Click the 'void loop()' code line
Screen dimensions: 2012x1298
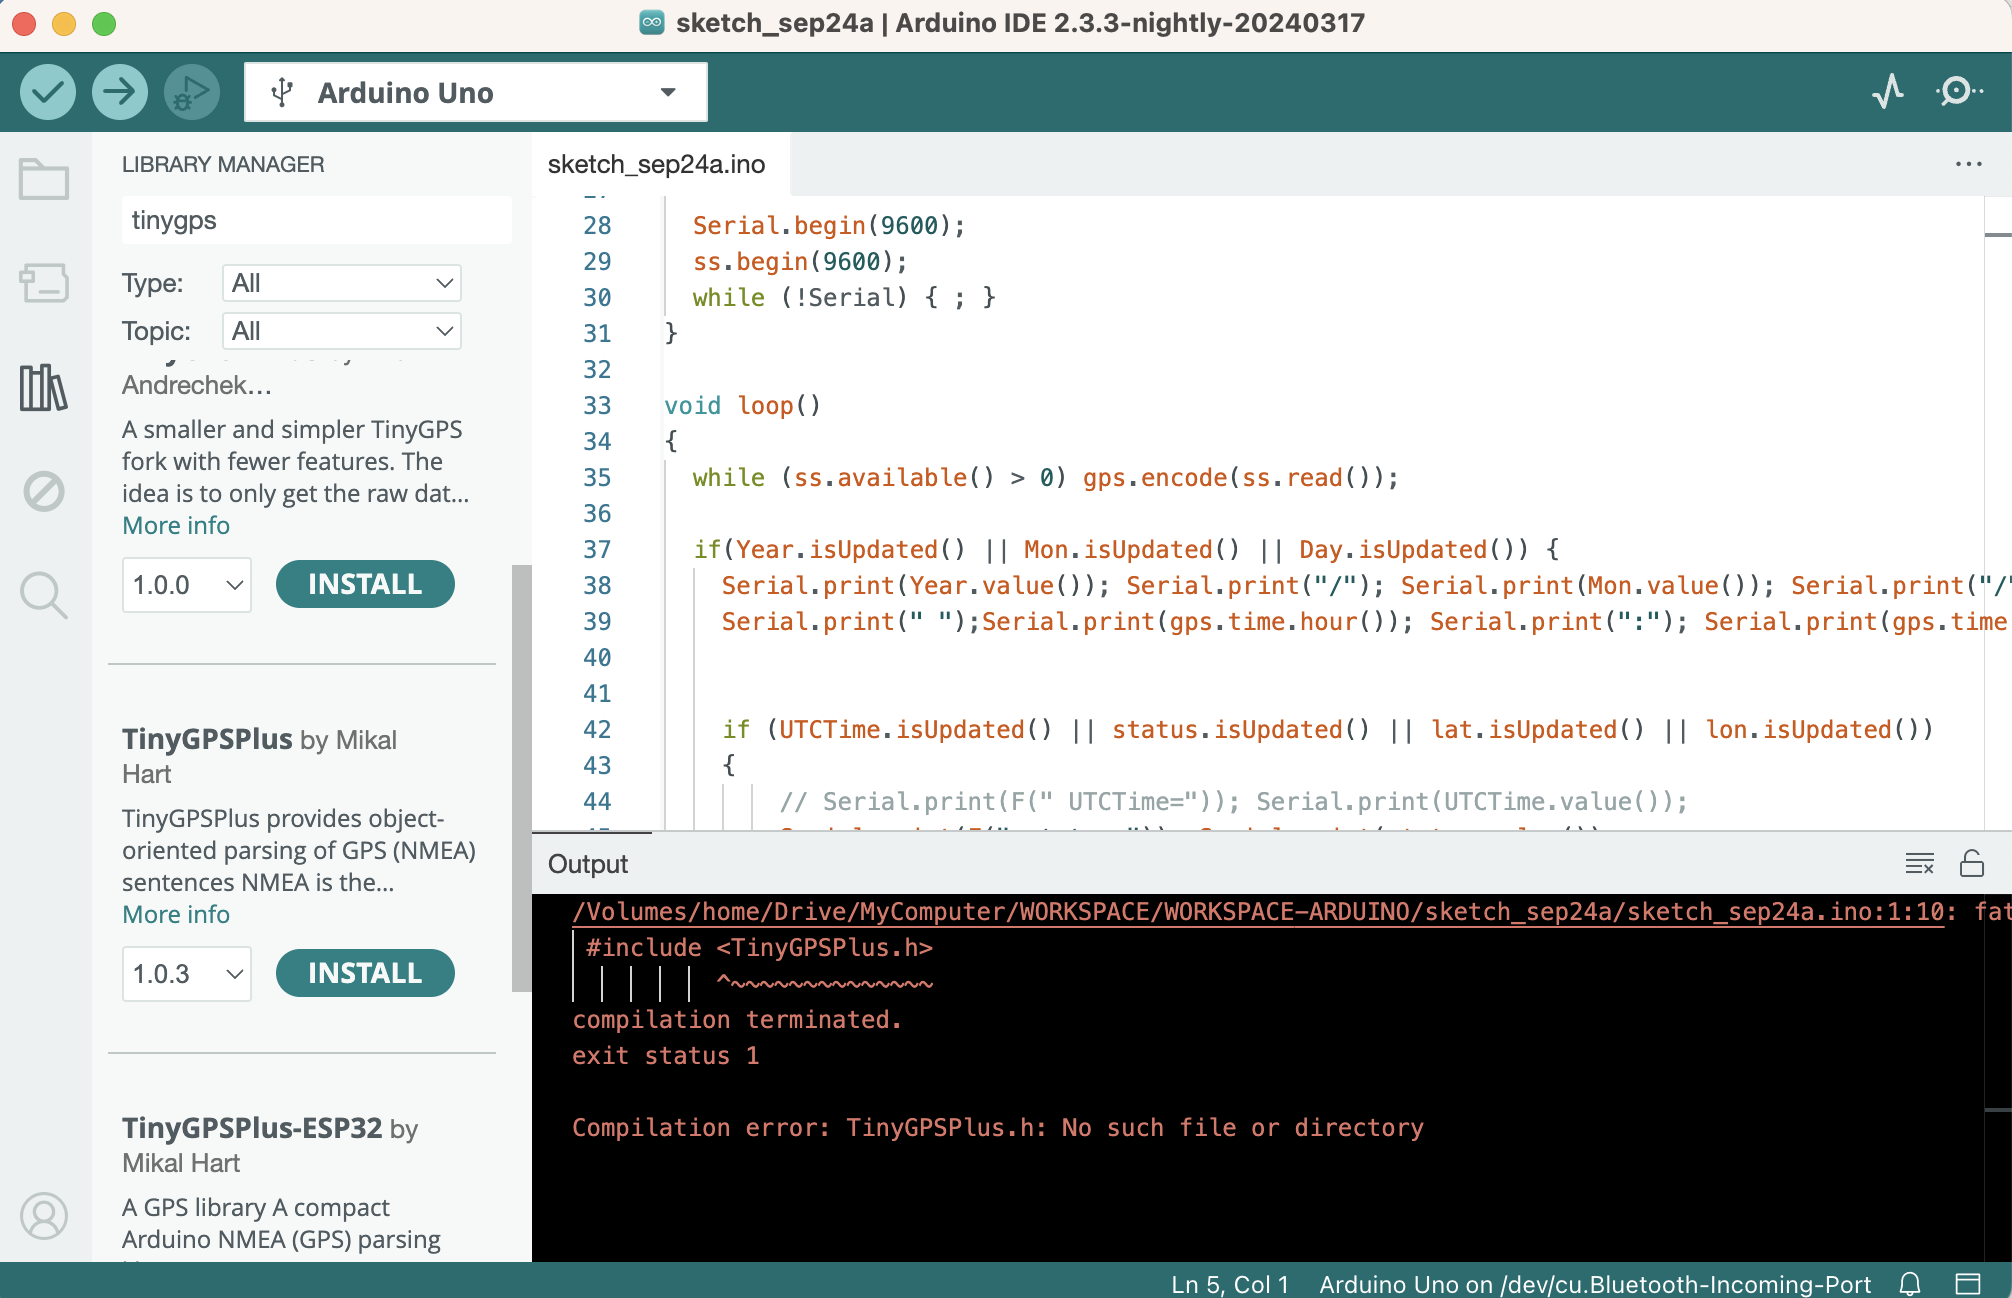(743, 405)
